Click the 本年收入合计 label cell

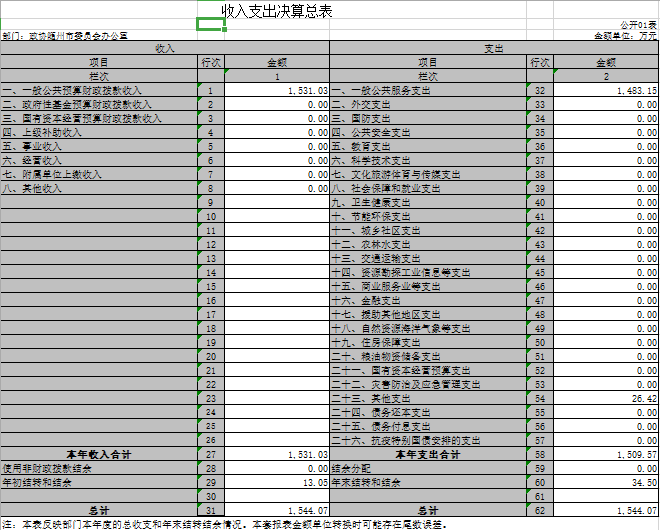pyautogui.click(x=99, y=454)
